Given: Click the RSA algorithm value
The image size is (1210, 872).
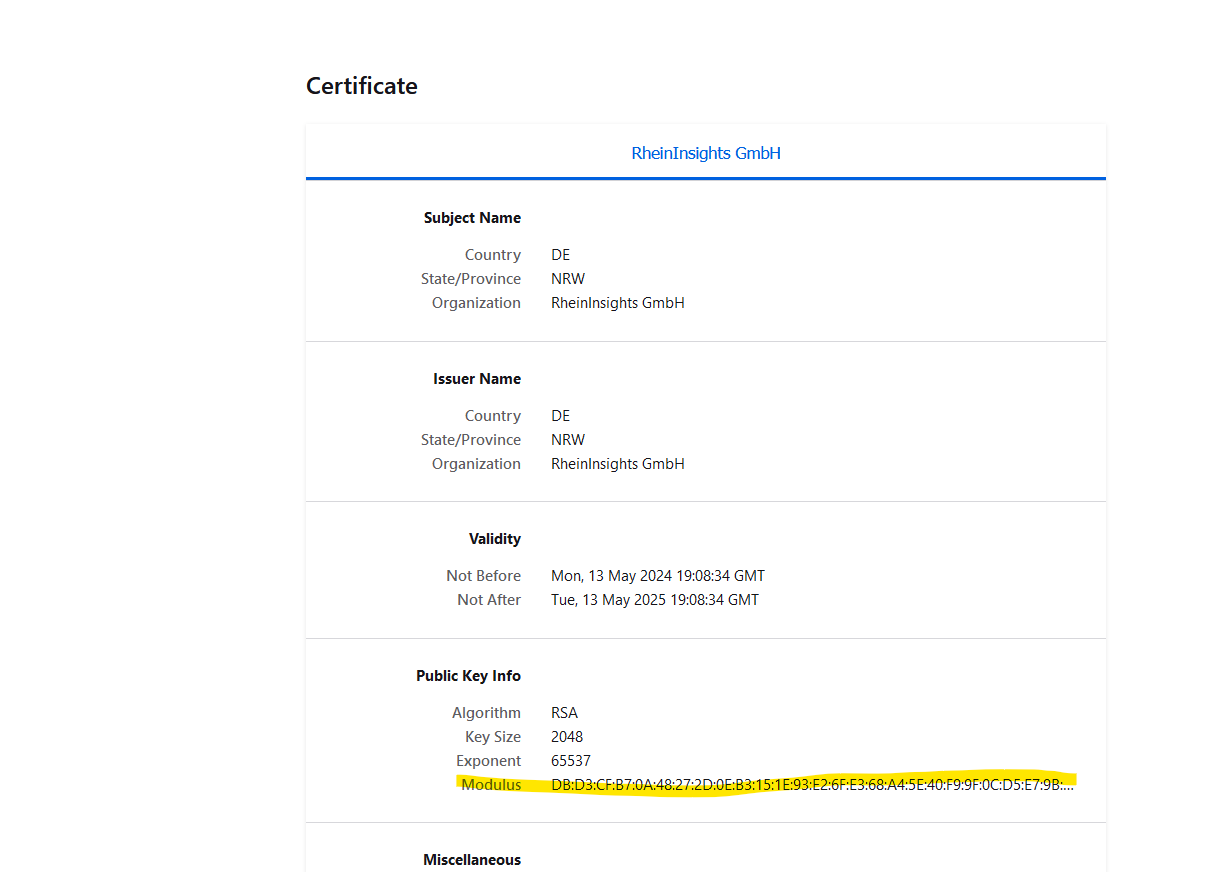Looking at the screenshot, I should 564,713.
